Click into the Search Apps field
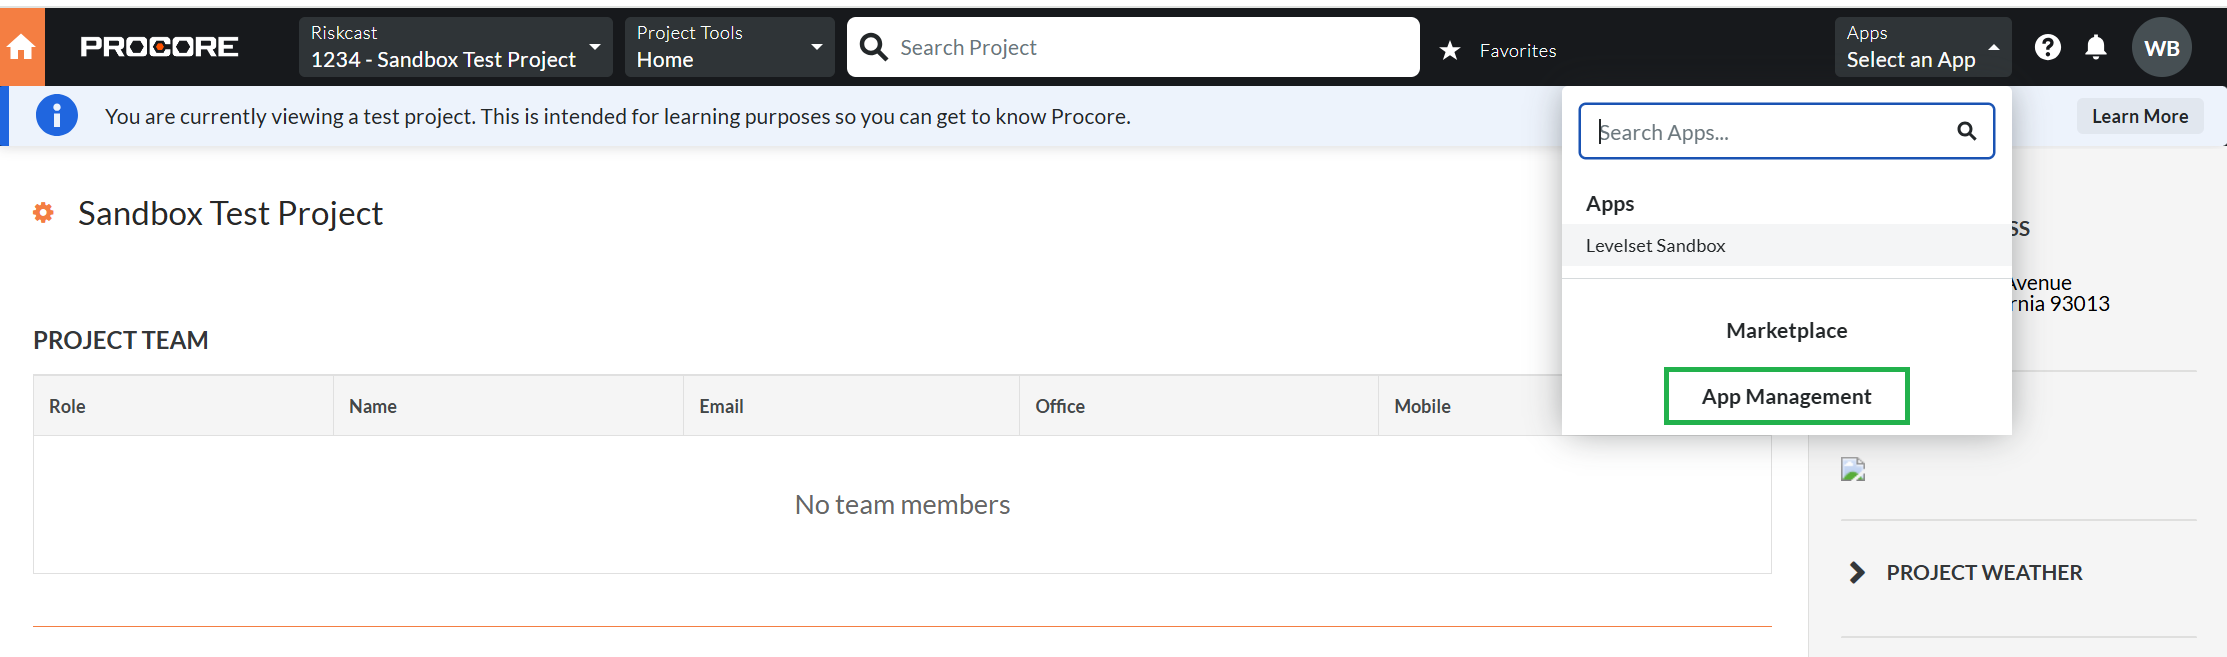The height and width of the screenshot is (657, 2227). (x=1770, y=131)
